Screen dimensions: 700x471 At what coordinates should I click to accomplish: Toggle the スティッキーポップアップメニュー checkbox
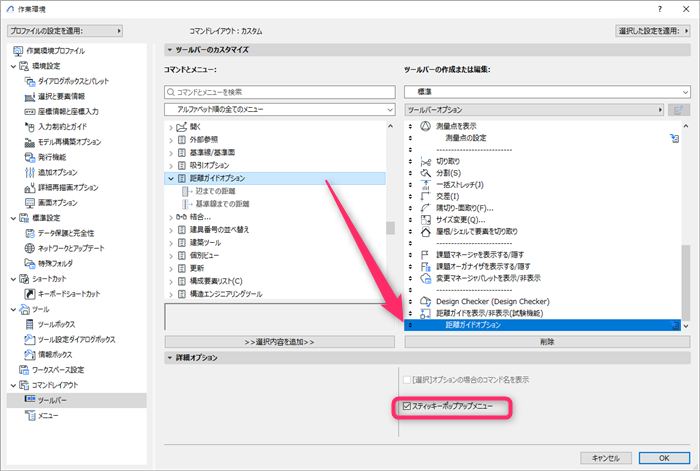tap(407, 406)
